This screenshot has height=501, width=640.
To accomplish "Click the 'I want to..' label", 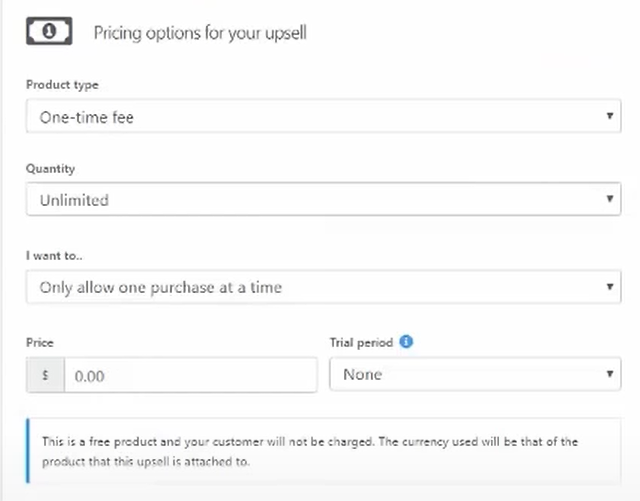I will pyautogui.click(x=54, y=256).
